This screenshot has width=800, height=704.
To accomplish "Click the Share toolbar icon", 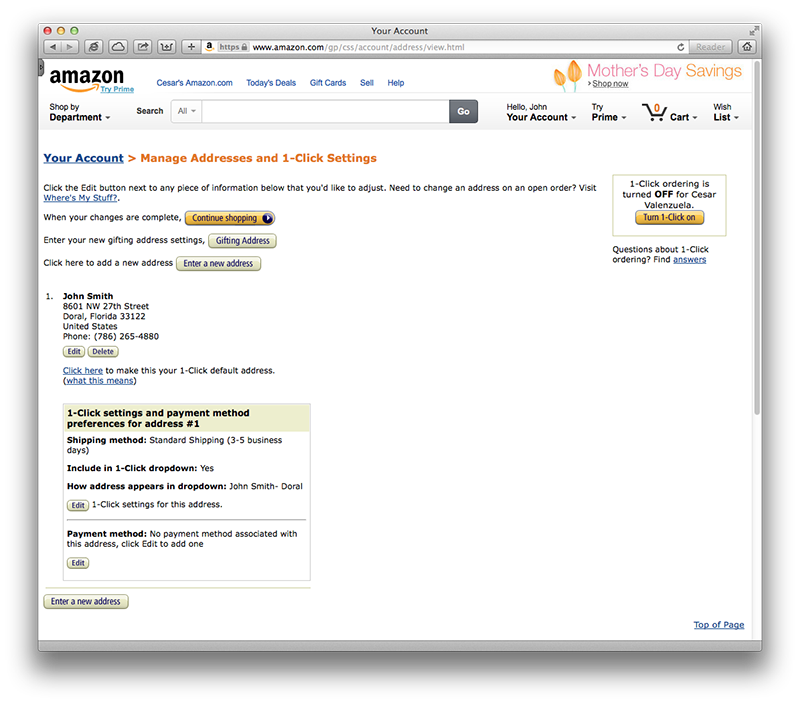I will click(143, 47).
